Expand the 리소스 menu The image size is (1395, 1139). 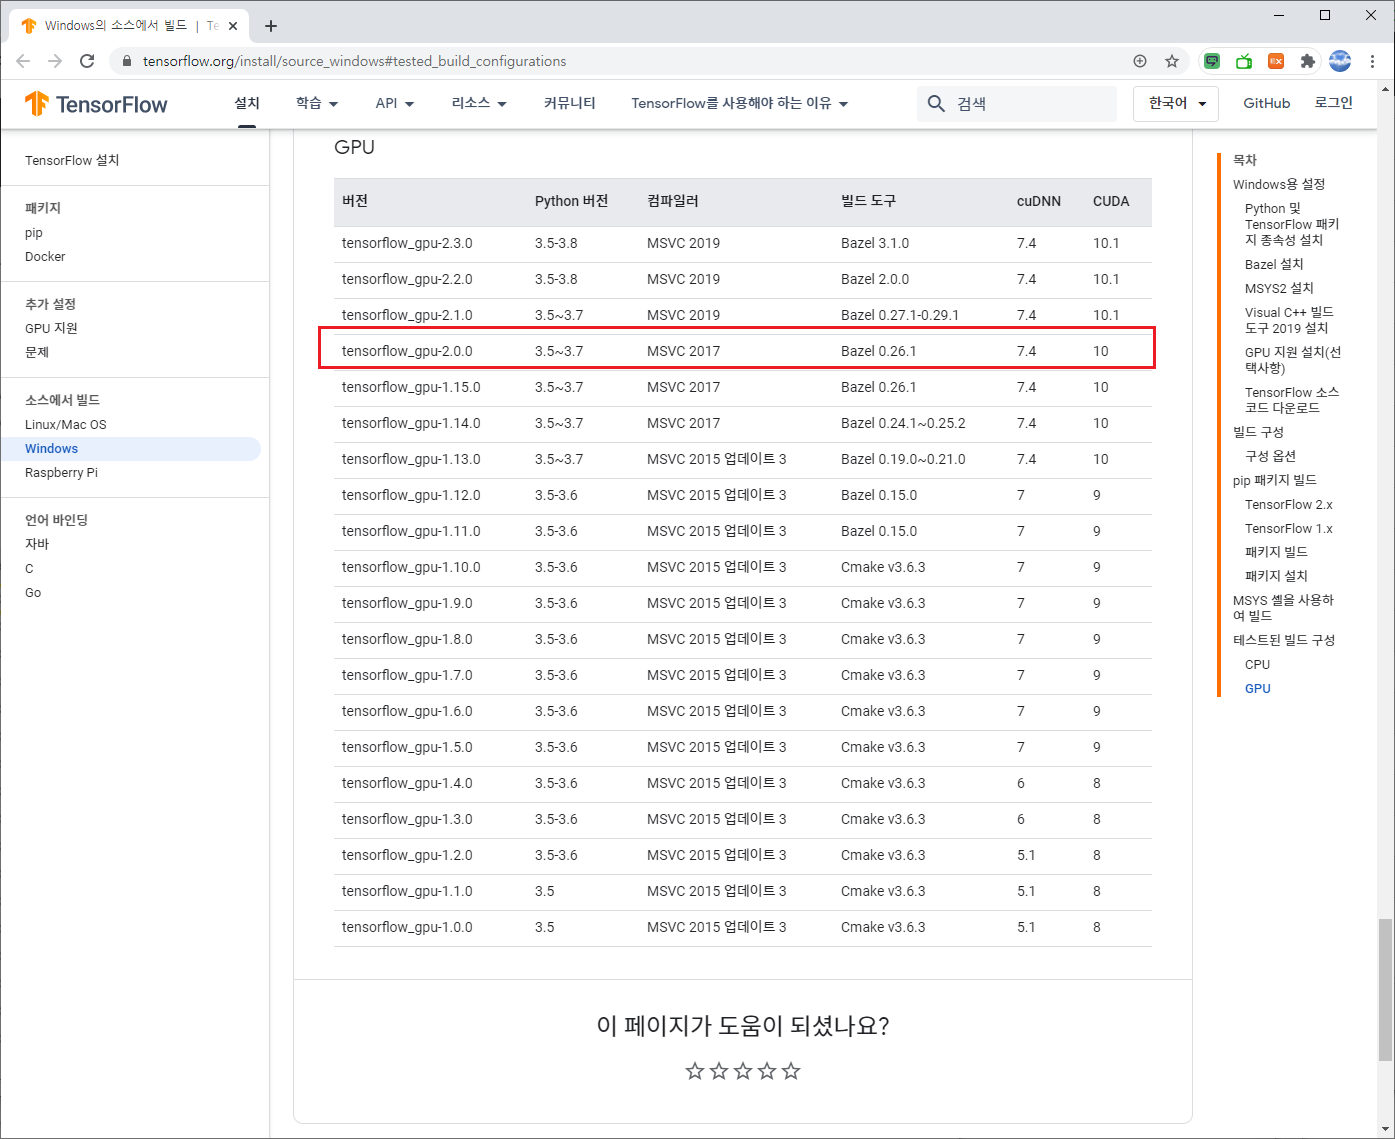pyautogui.click(x=479, y=103)
